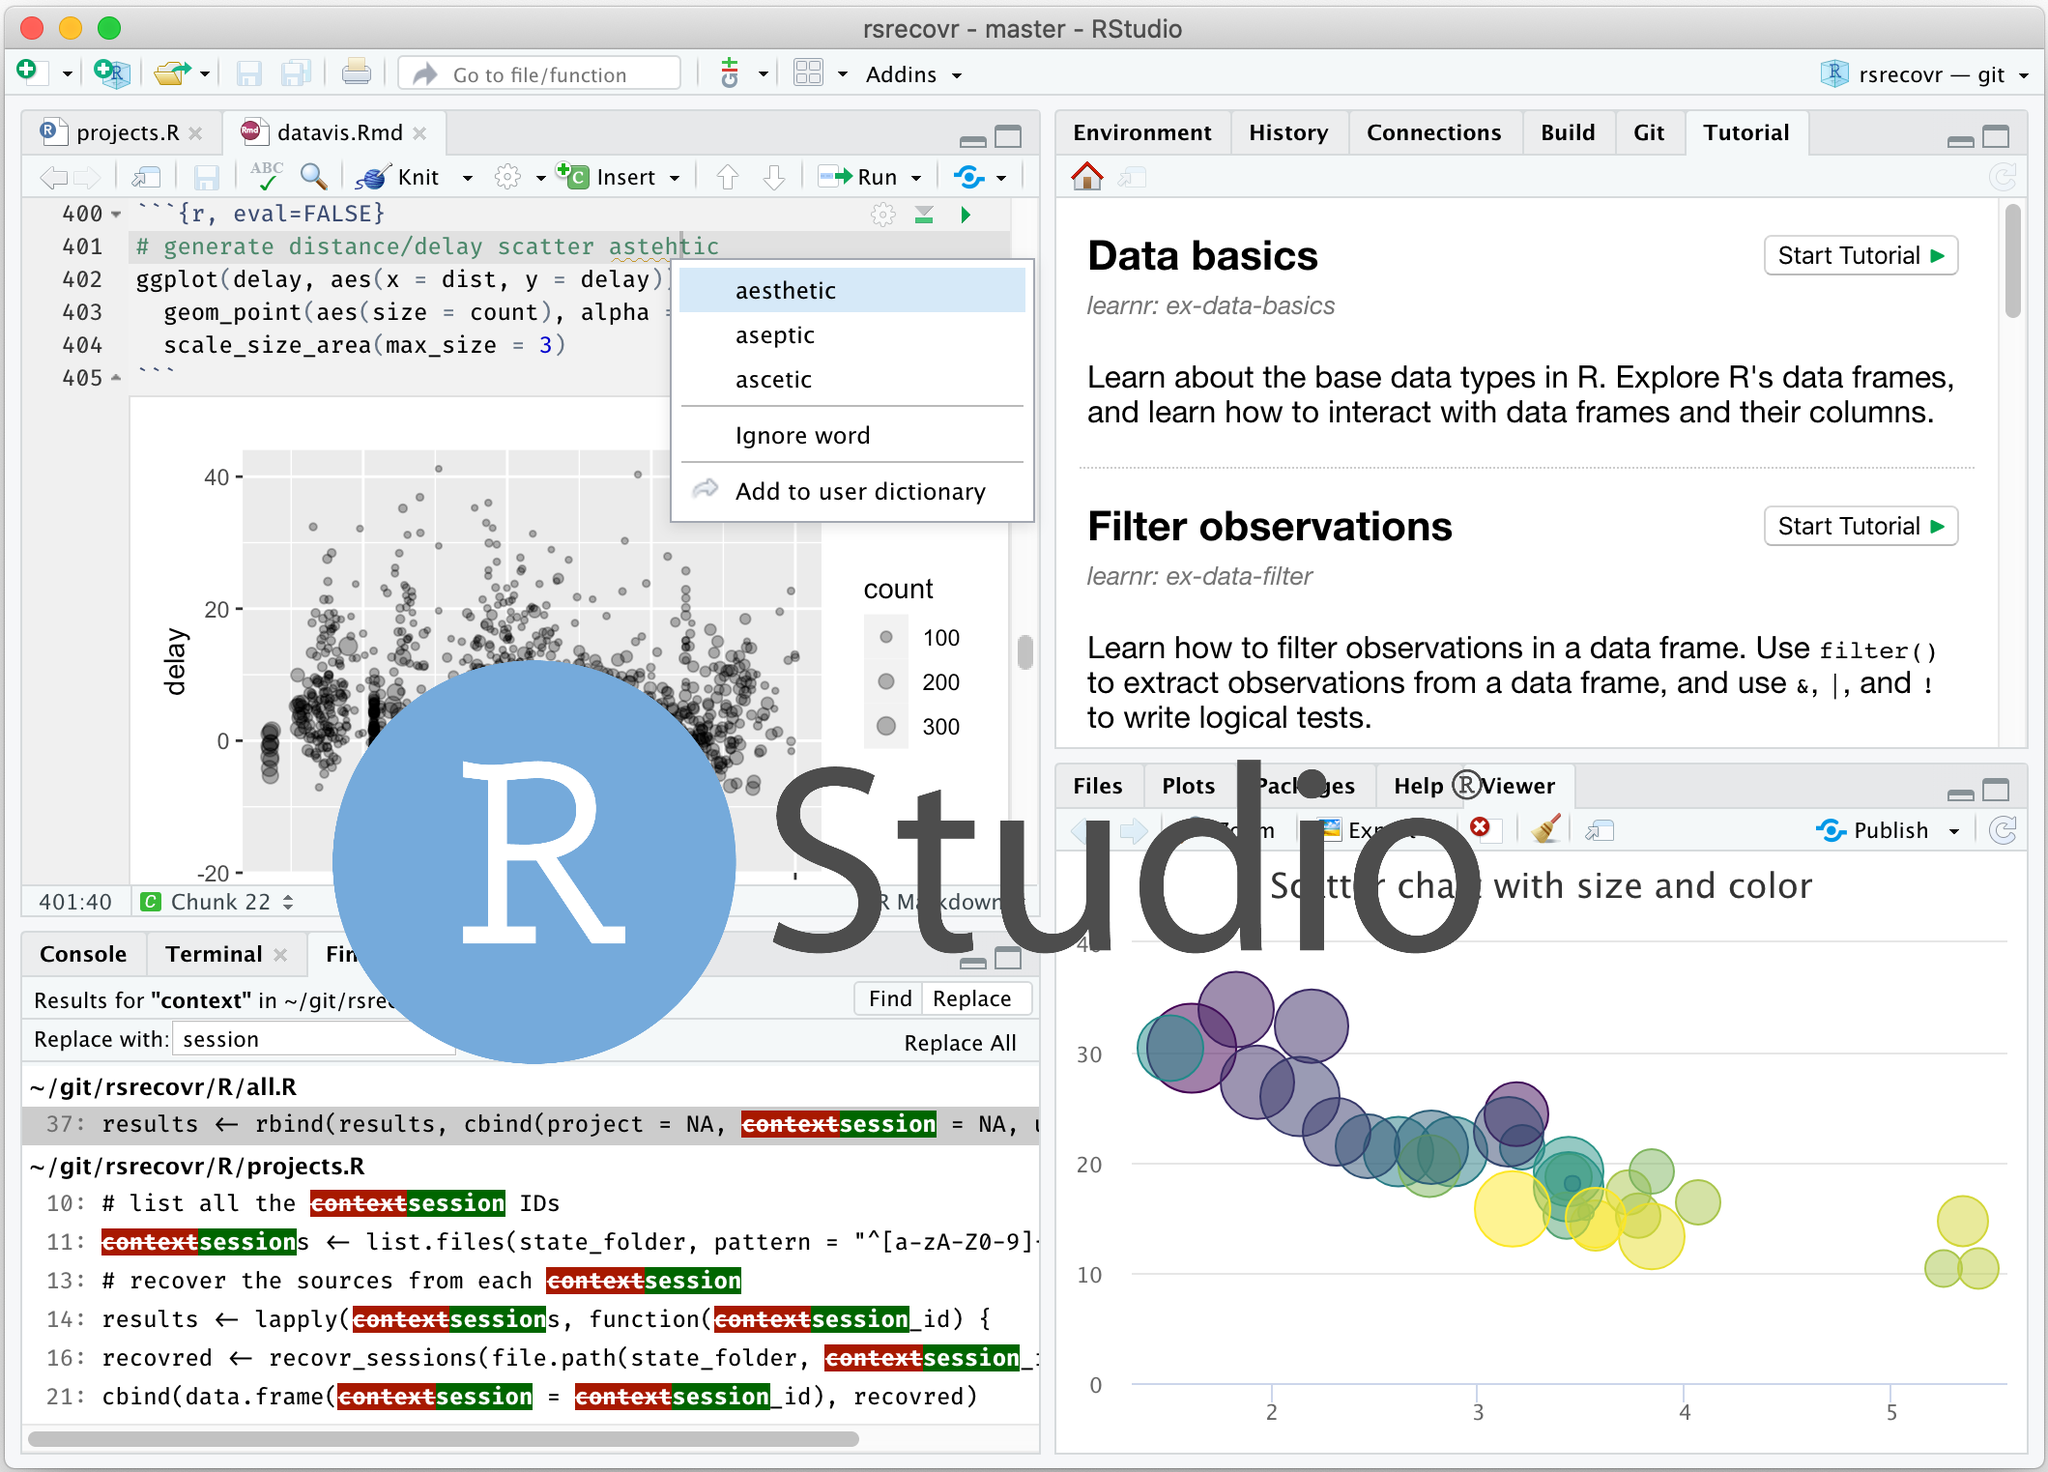Click the Tutorial home icon
This screenshot has height=1472, width=2048.
(1087, 177)
